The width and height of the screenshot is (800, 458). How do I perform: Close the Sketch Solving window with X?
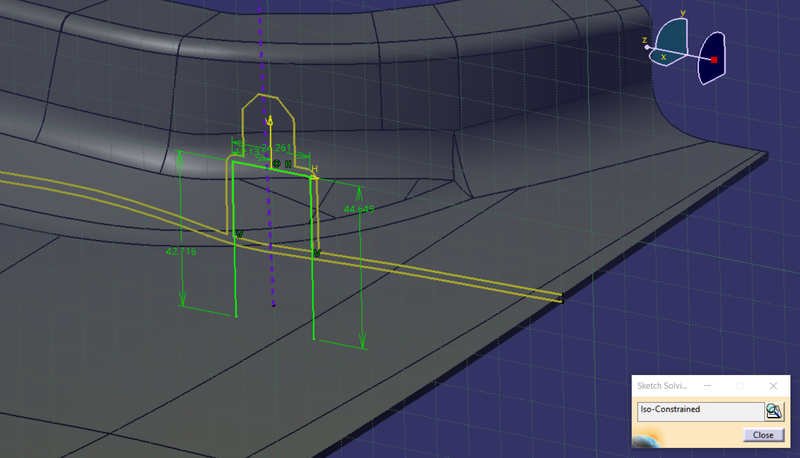773,385
